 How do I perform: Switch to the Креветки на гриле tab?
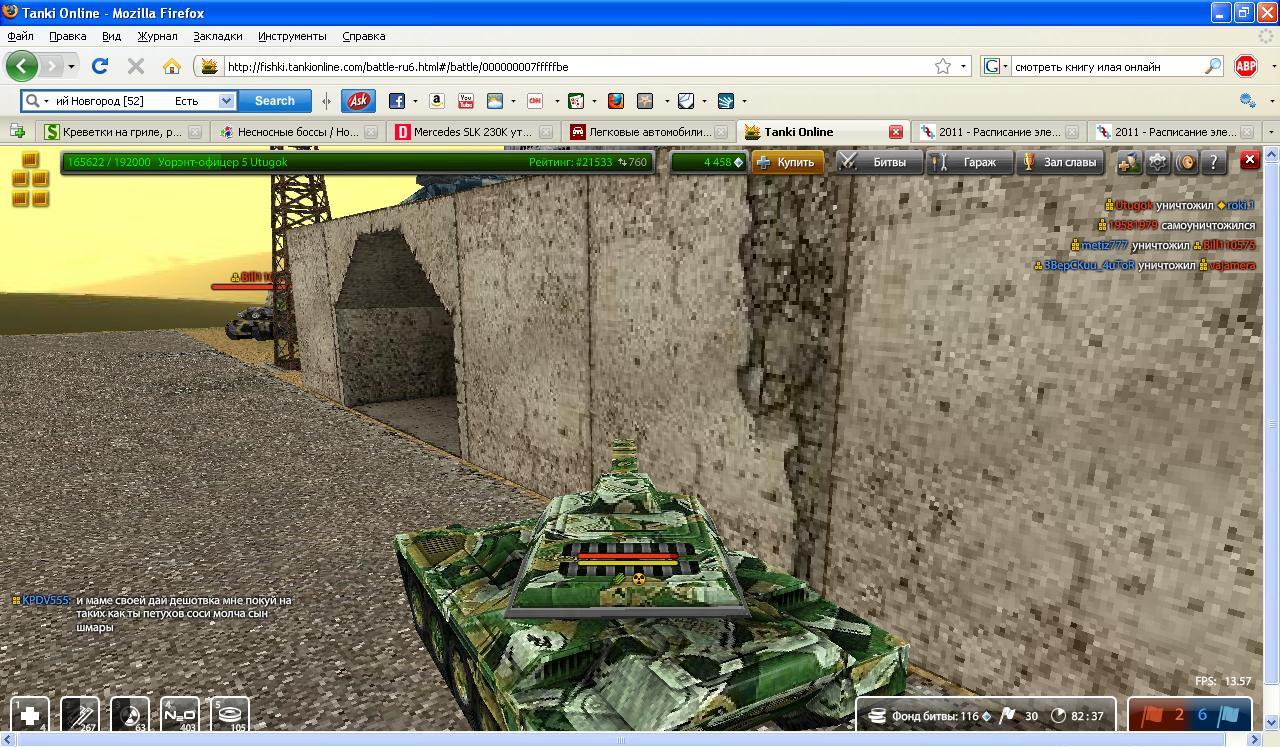(122, 132)
